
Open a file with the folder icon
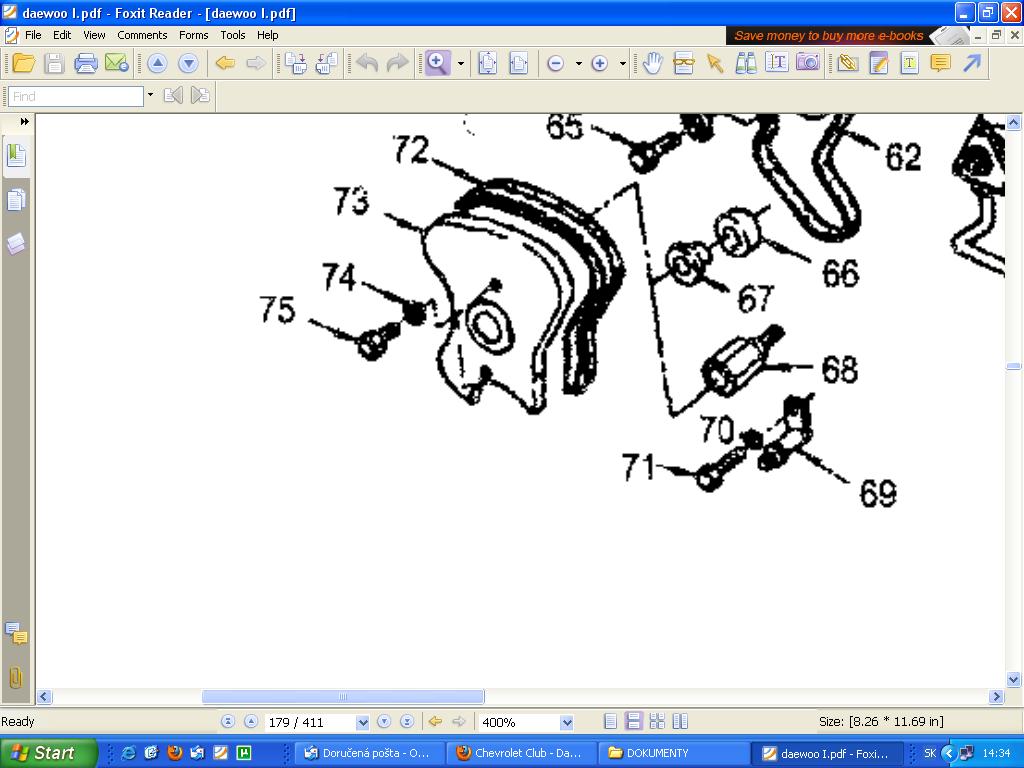pyautogui.click(x=24, y=63)
